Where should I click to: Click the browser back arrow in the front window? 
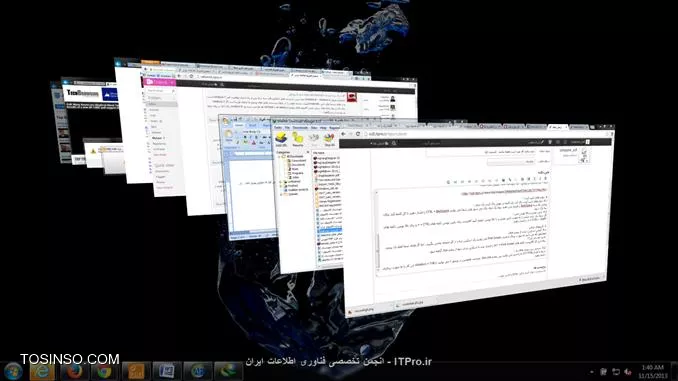pyautogui.click(x=343, y=134)
